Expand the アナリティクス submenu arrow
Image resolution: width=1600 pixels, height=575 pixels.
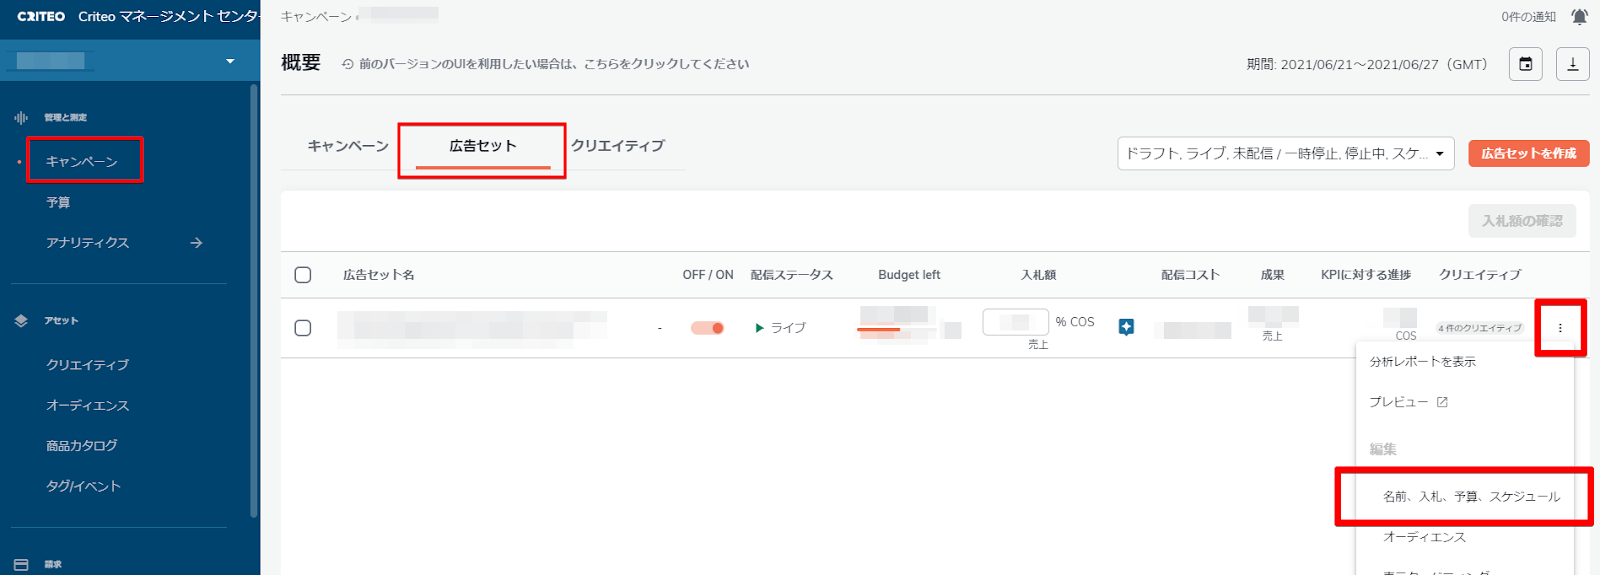click(x=196, y=243)
